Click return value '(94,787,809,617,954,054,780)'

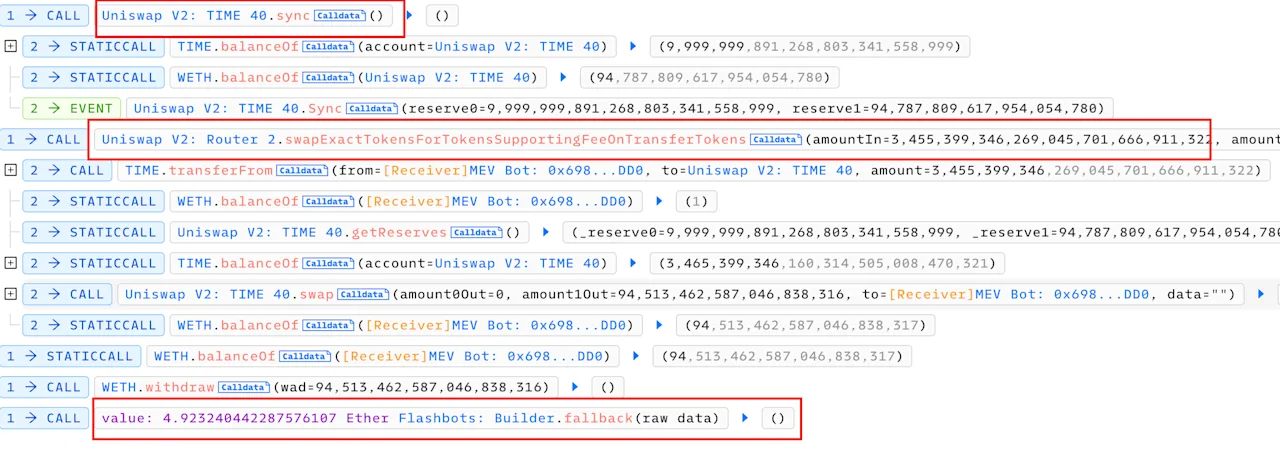708,78
